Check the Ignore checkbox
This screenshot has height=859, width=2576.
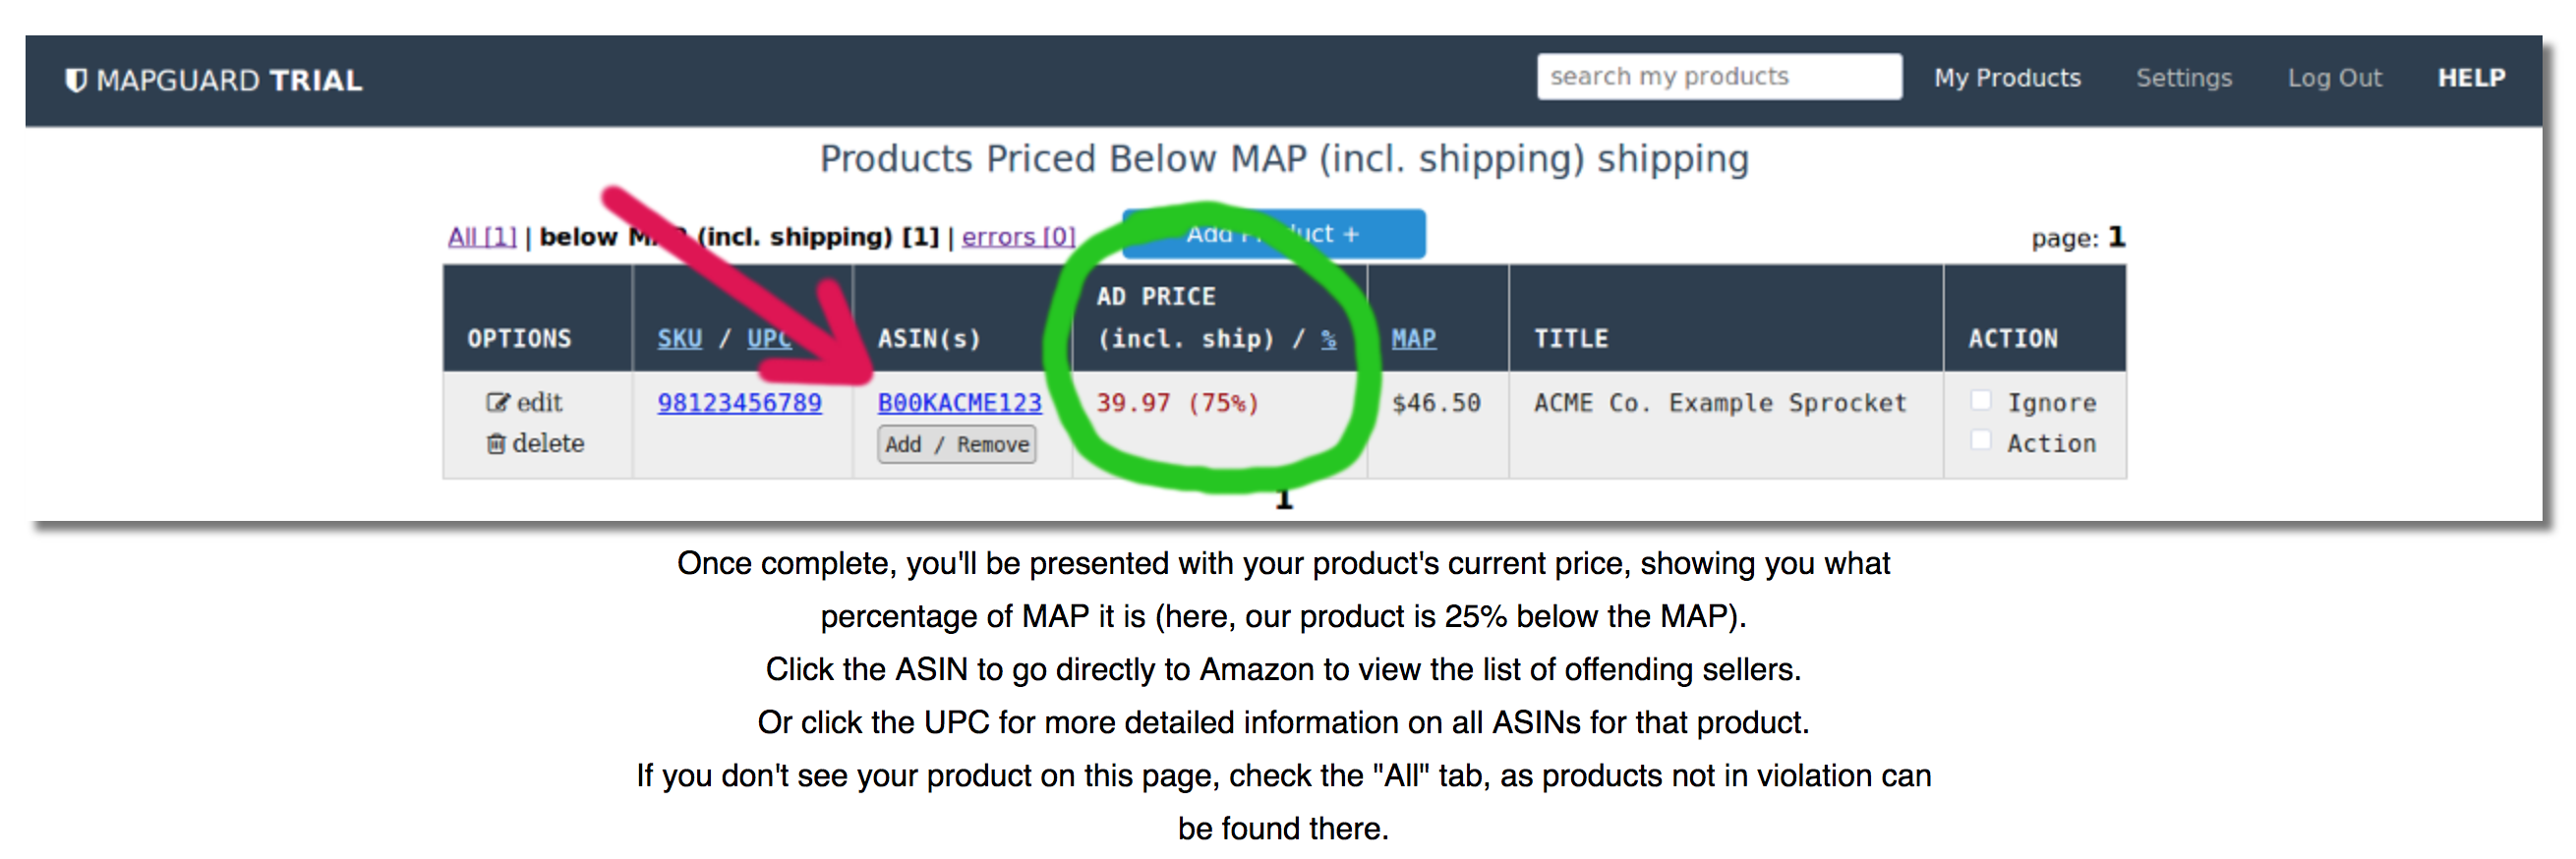(x=1980, y=401)
